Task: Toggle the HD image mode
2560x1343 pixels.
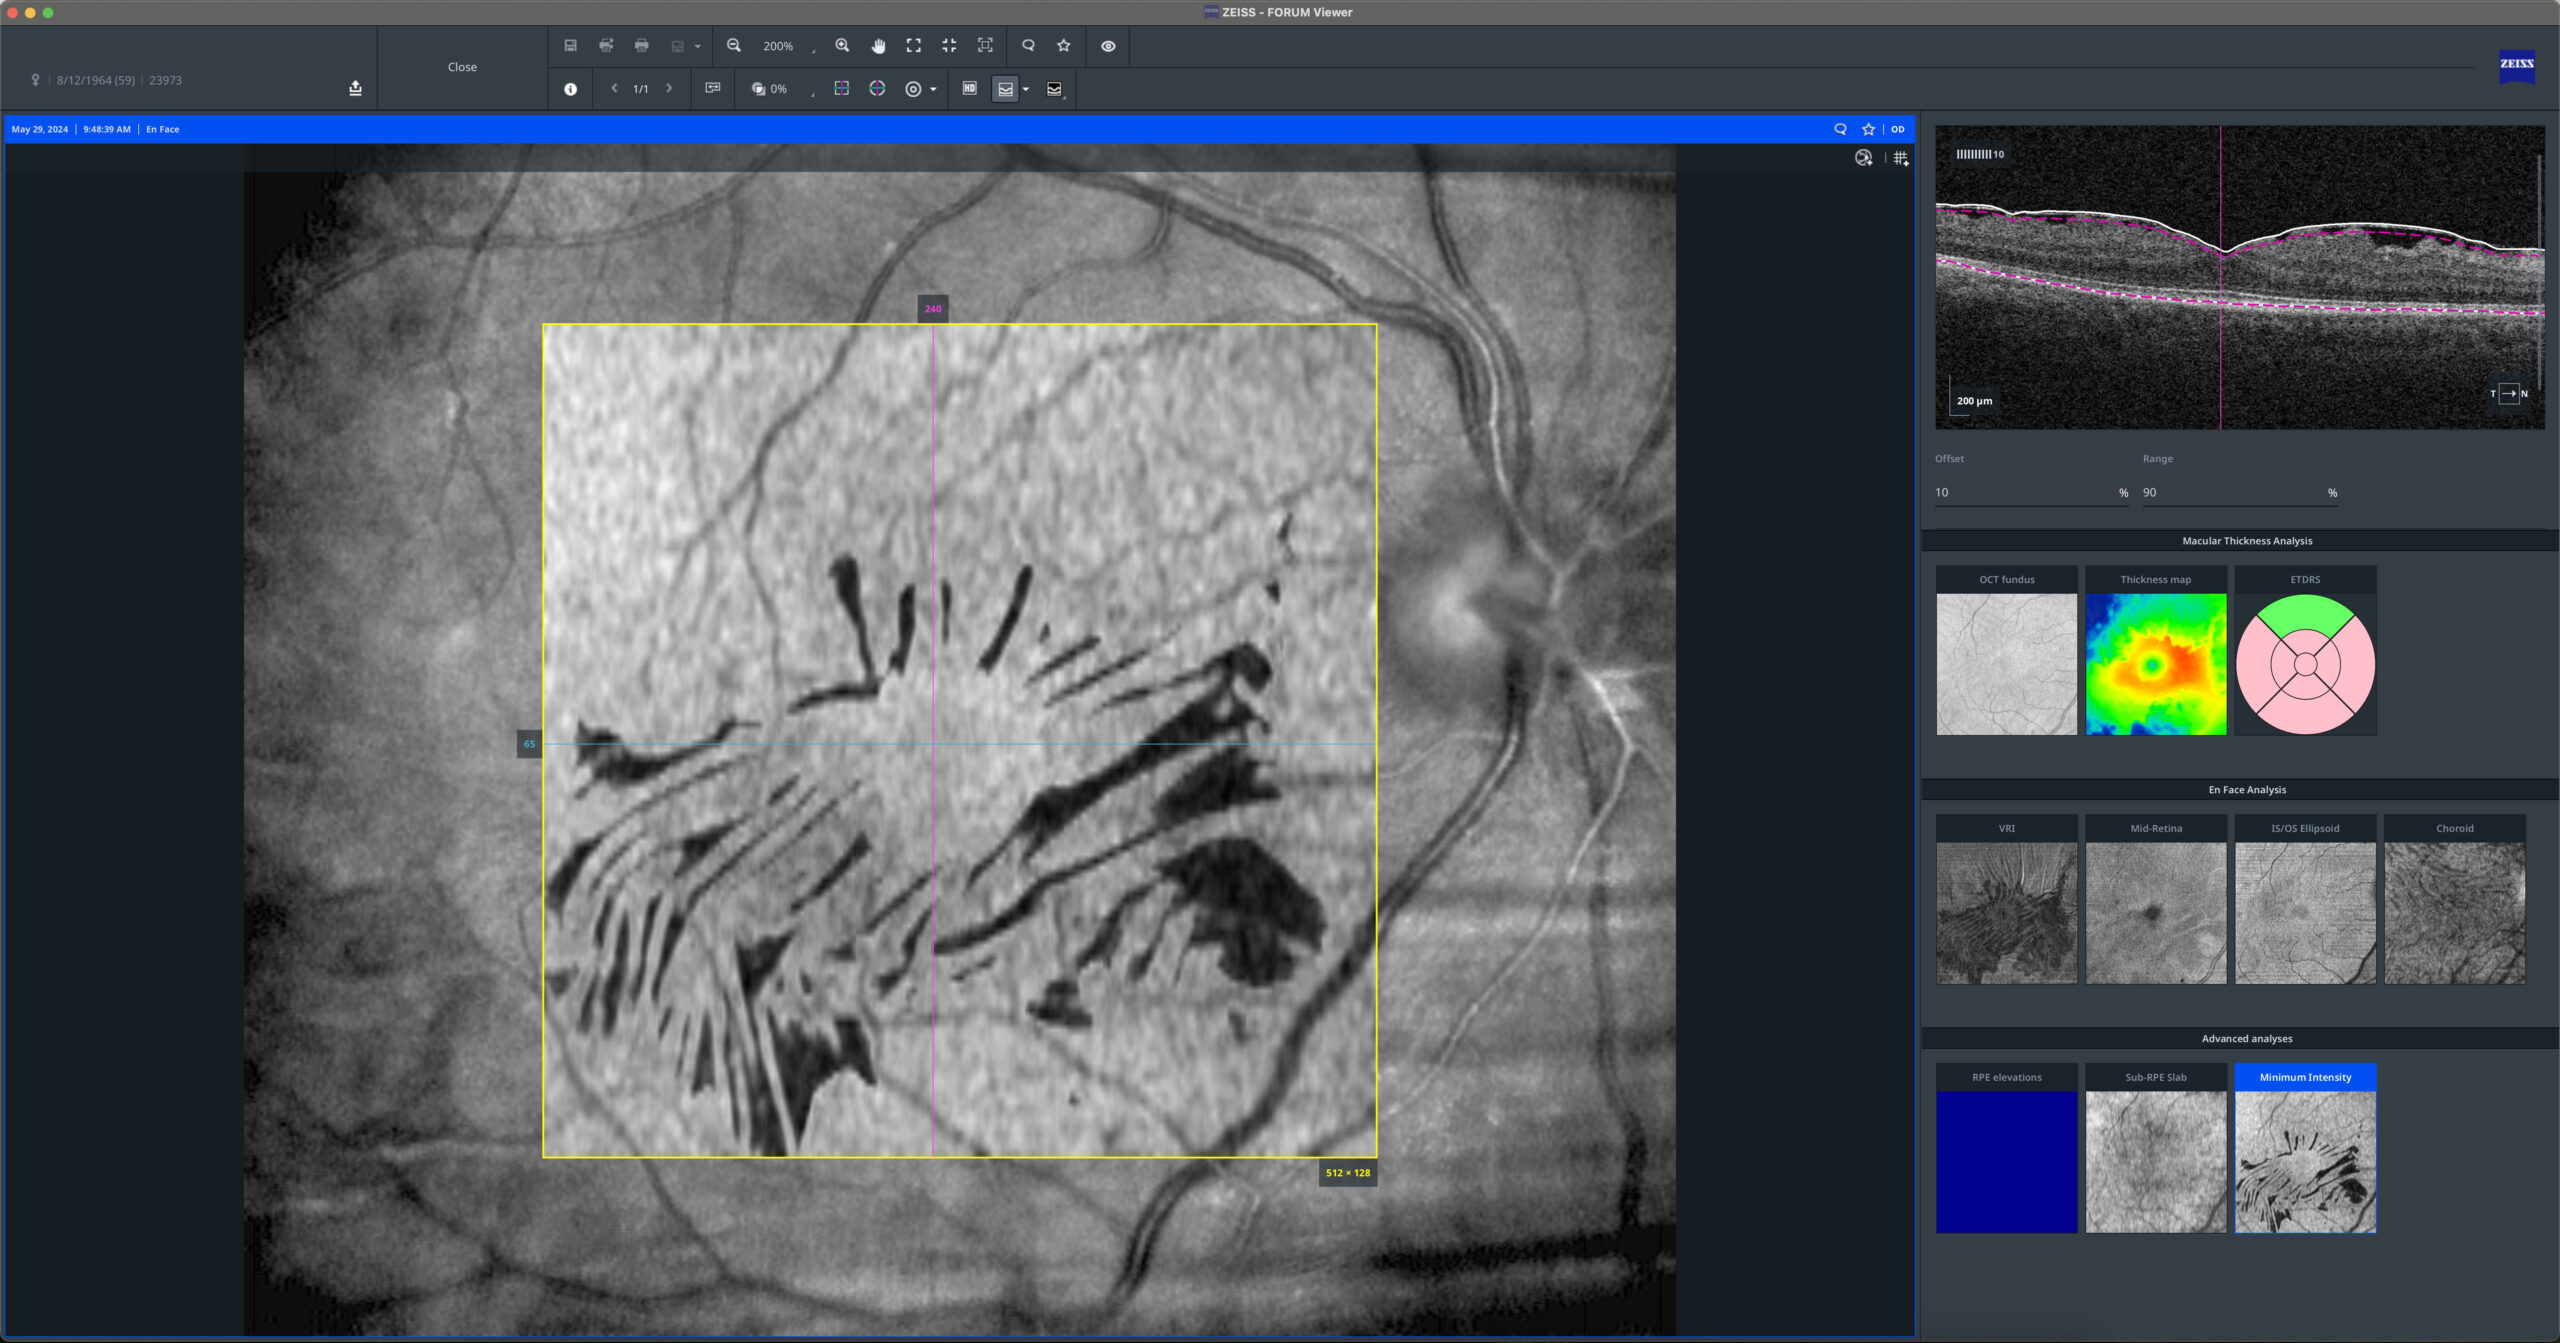Action: click(x=969, y=89)
